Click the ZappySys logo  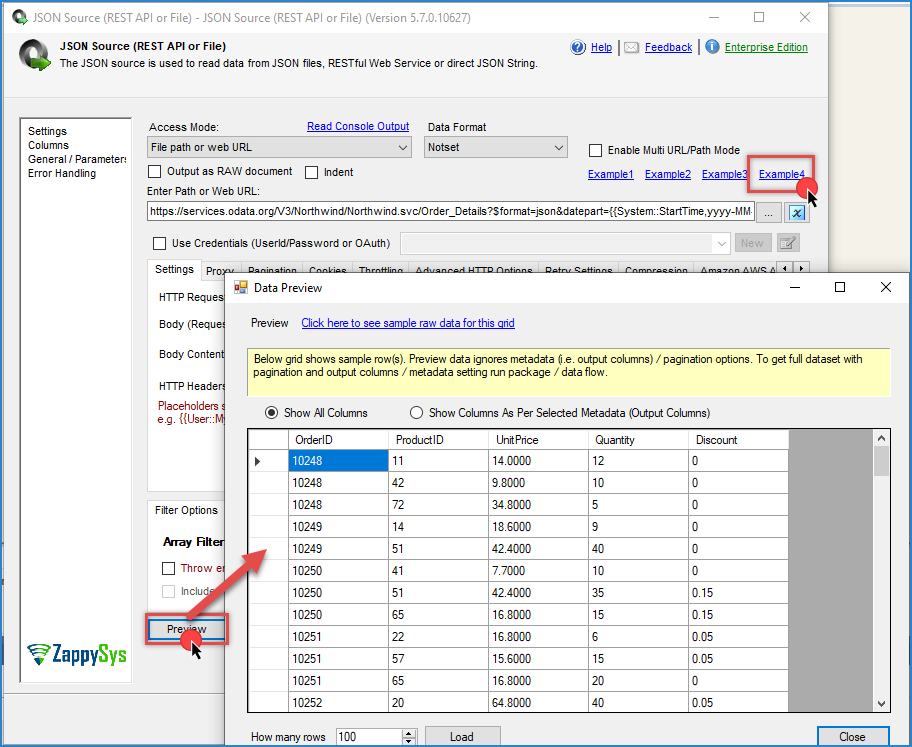77,654
